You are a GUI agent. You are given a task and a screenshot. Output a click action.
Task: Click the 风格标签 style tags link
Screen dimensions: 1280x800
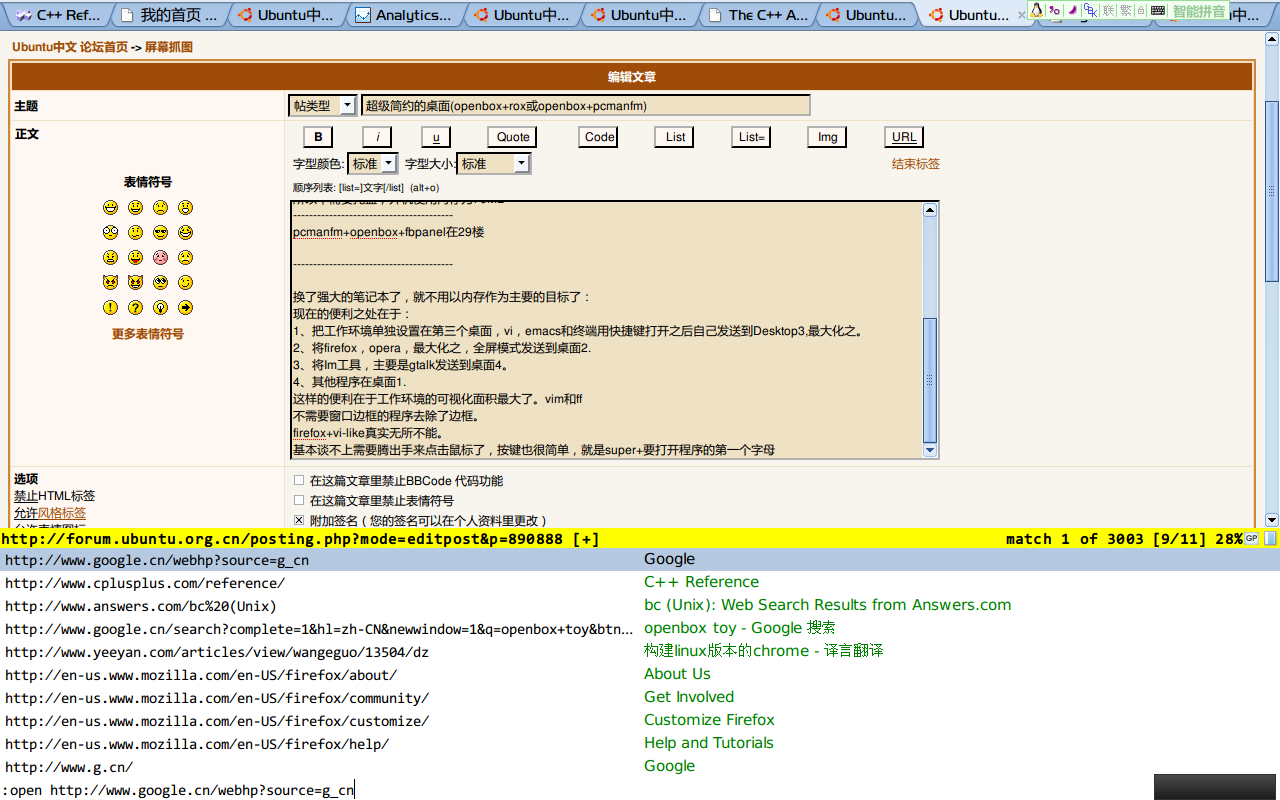tap(62, 513)
